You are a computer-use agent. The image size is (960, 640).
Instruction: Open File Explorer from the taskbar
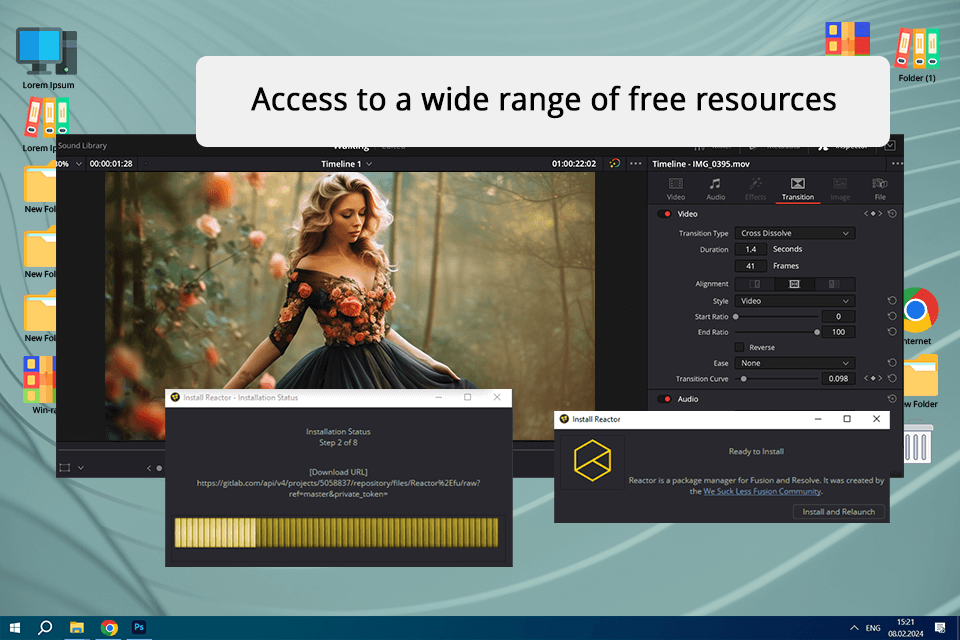click(77, 628)
